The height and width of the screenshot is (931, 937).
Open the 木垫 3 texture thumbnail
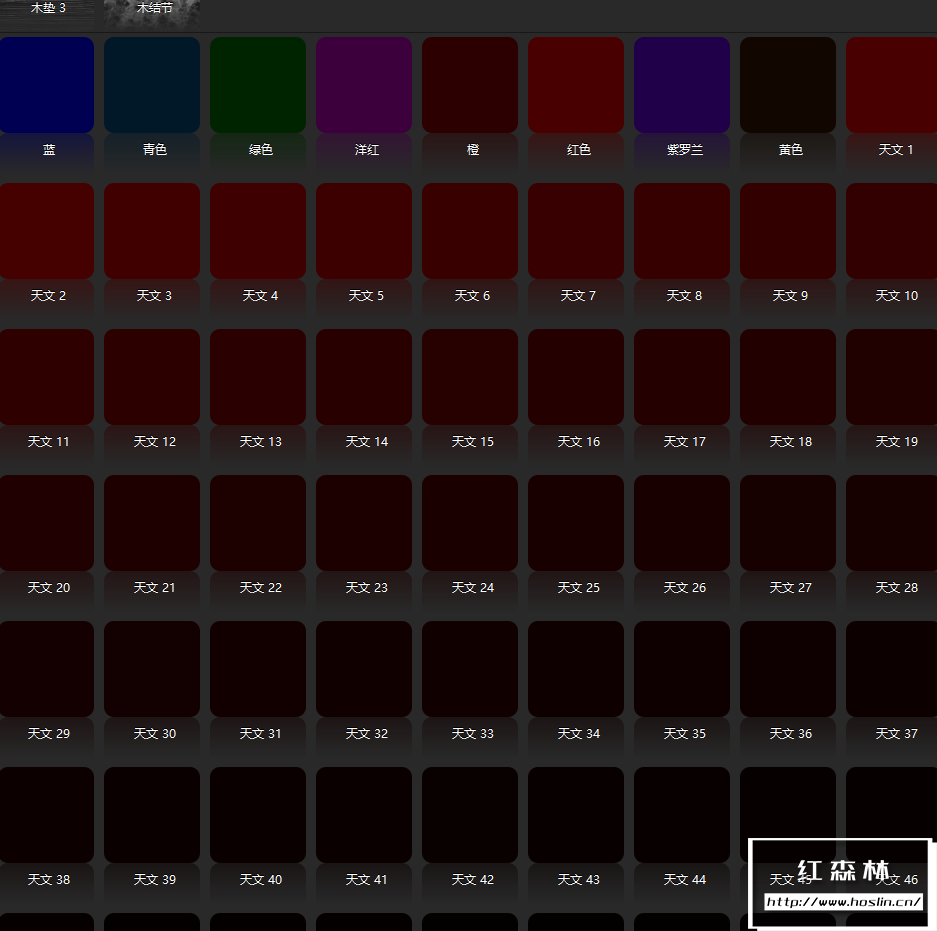pos(47,13)
